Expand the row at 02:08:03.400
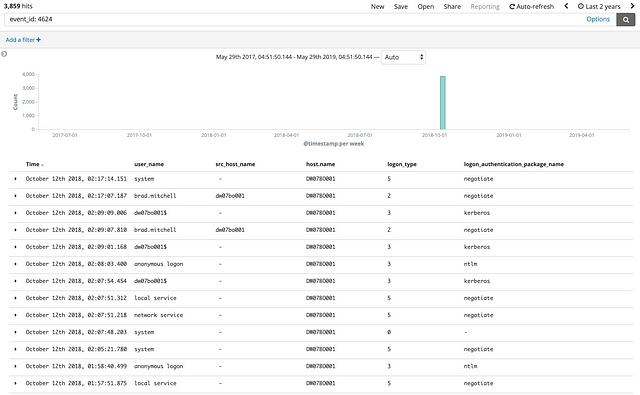640x395 pixels. click(16, 264)
